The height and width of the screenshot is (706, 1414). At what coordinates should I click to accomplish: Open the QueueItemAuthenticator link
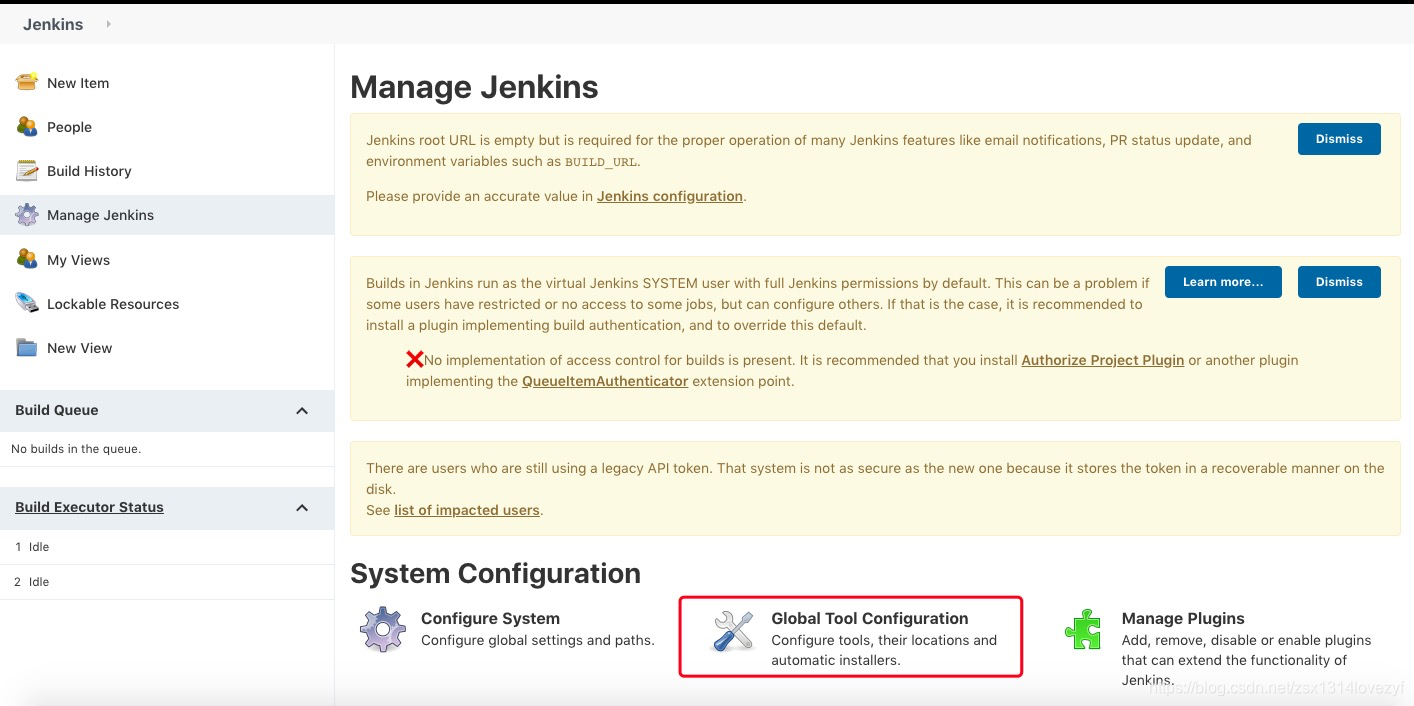coord(605,381)
